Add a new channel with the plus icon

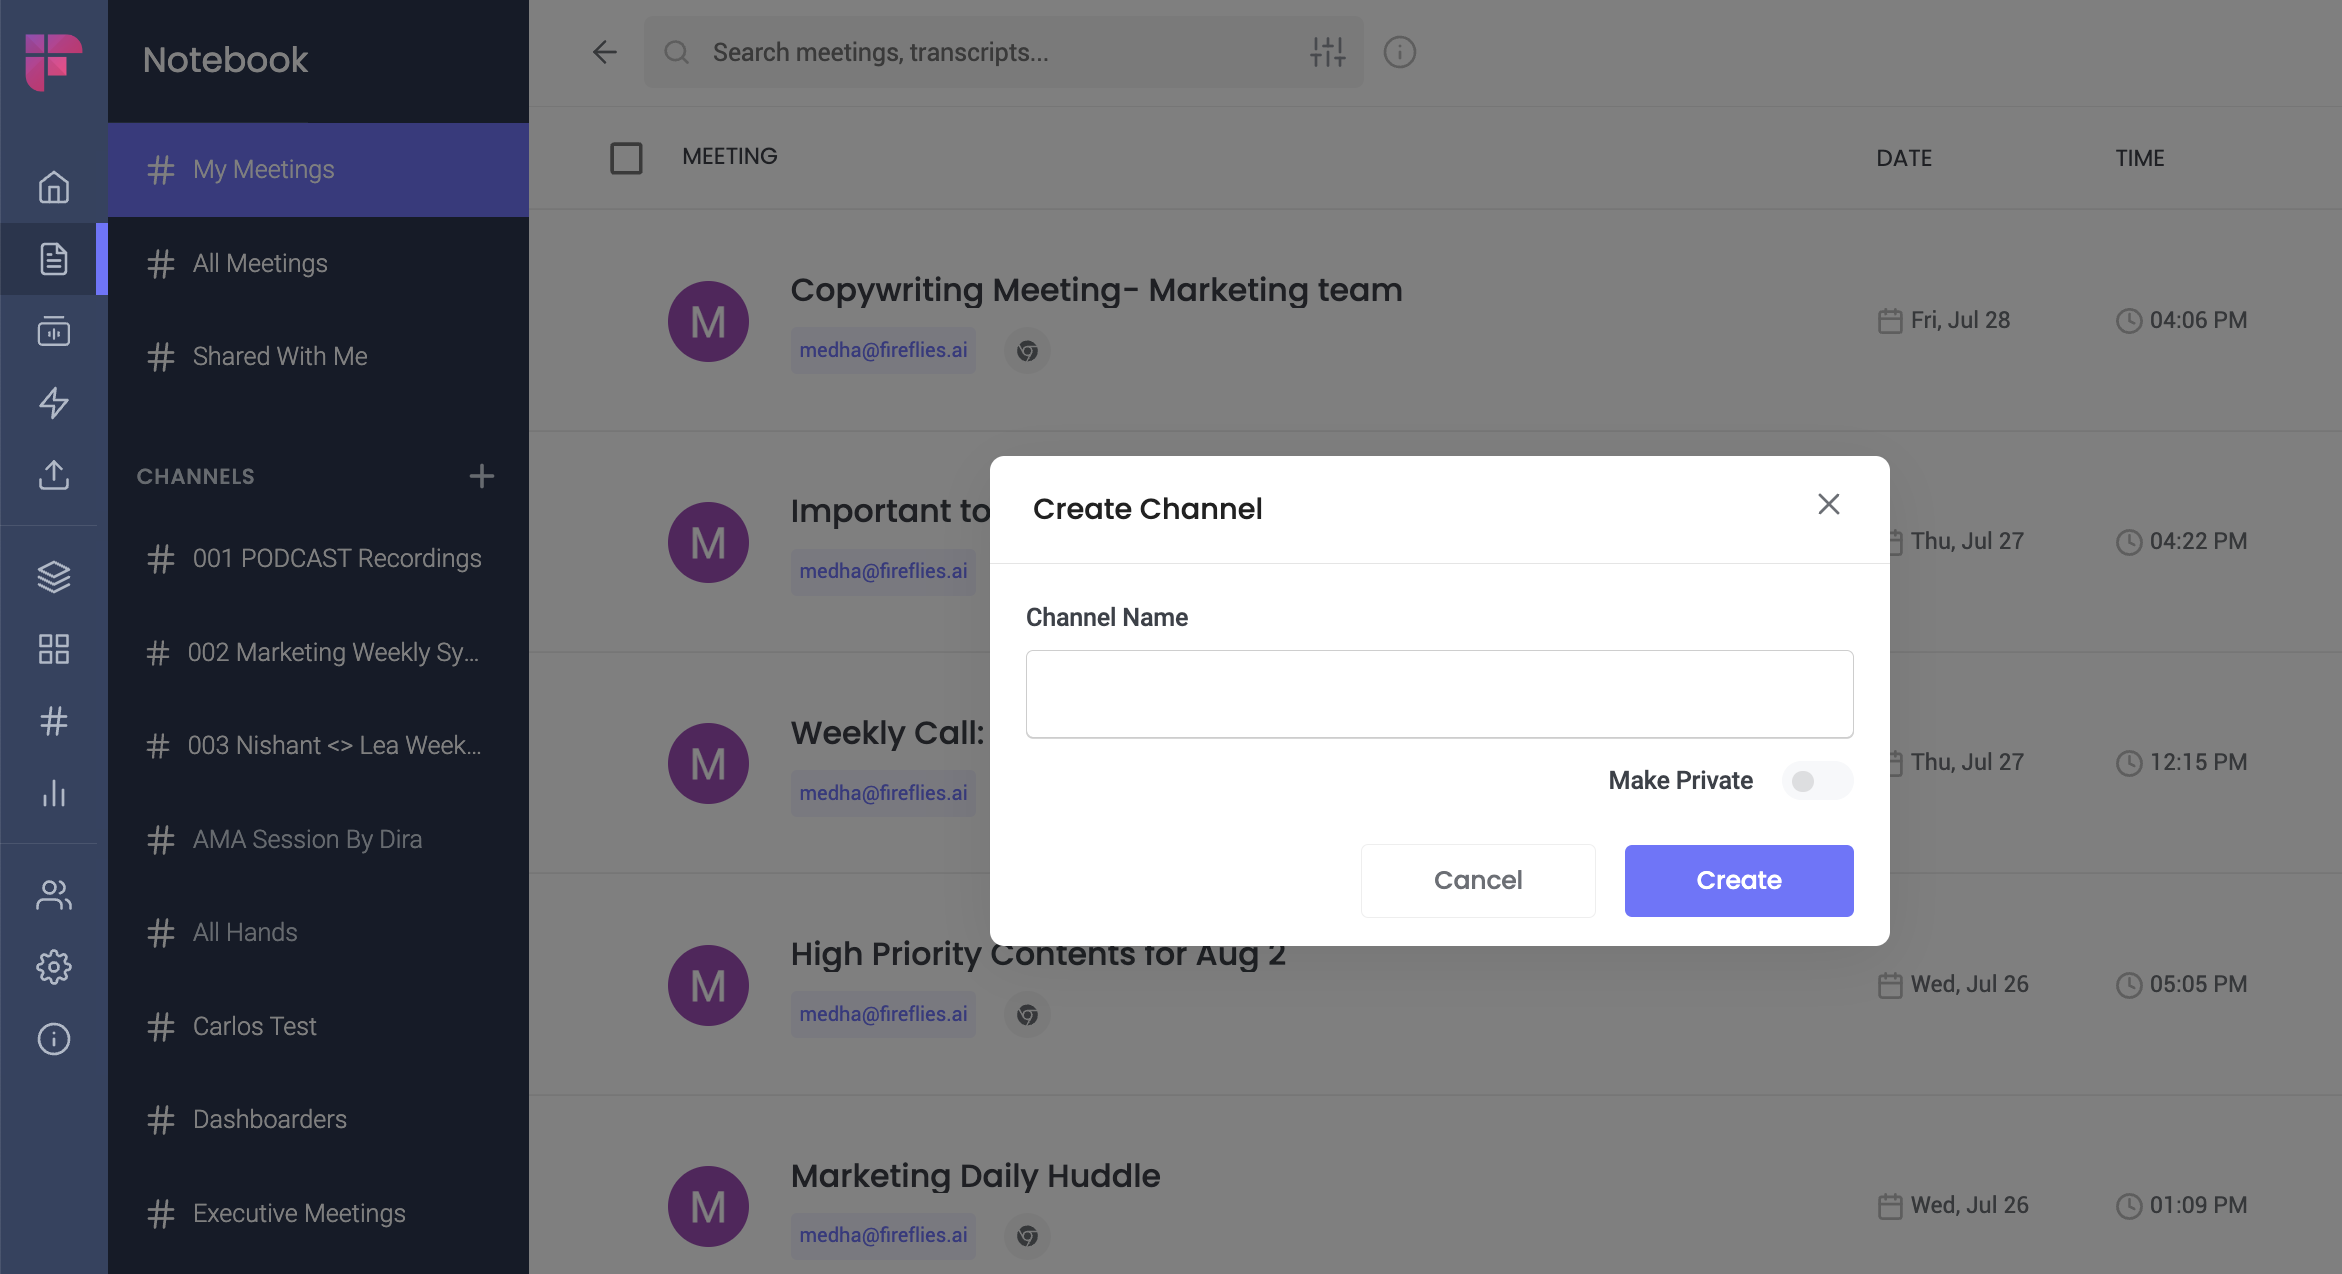(482, 476)
